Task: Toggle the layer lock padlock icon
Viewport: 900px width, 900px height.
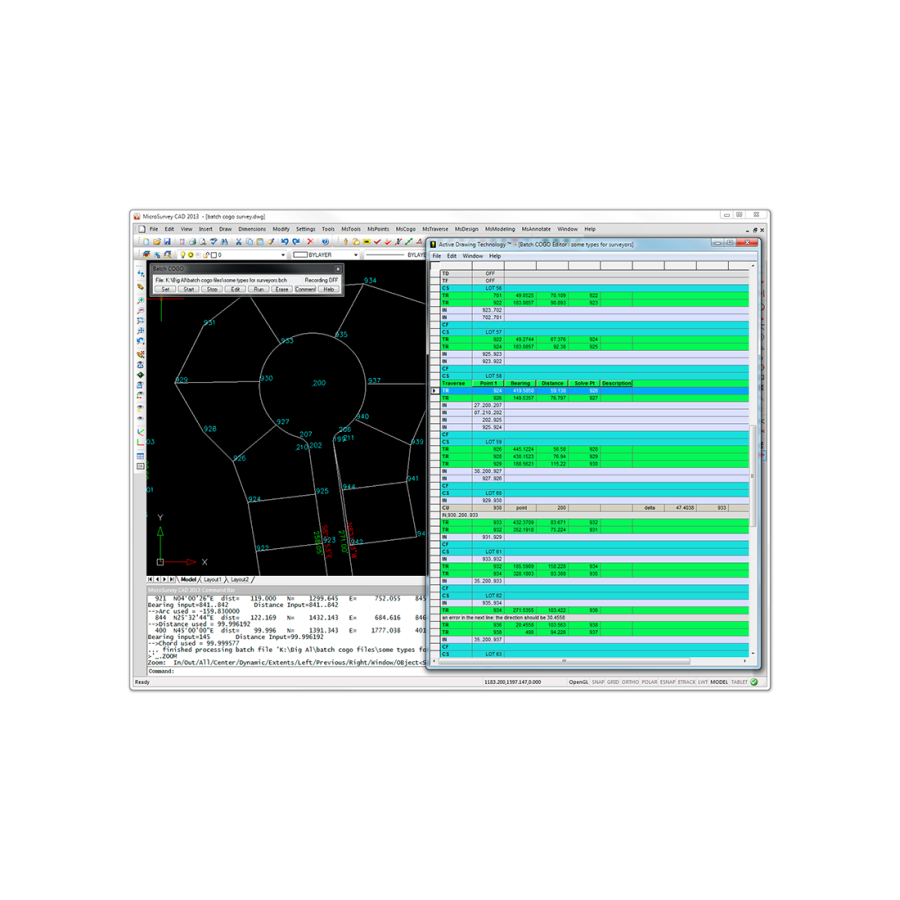Action: pos(205,254)
